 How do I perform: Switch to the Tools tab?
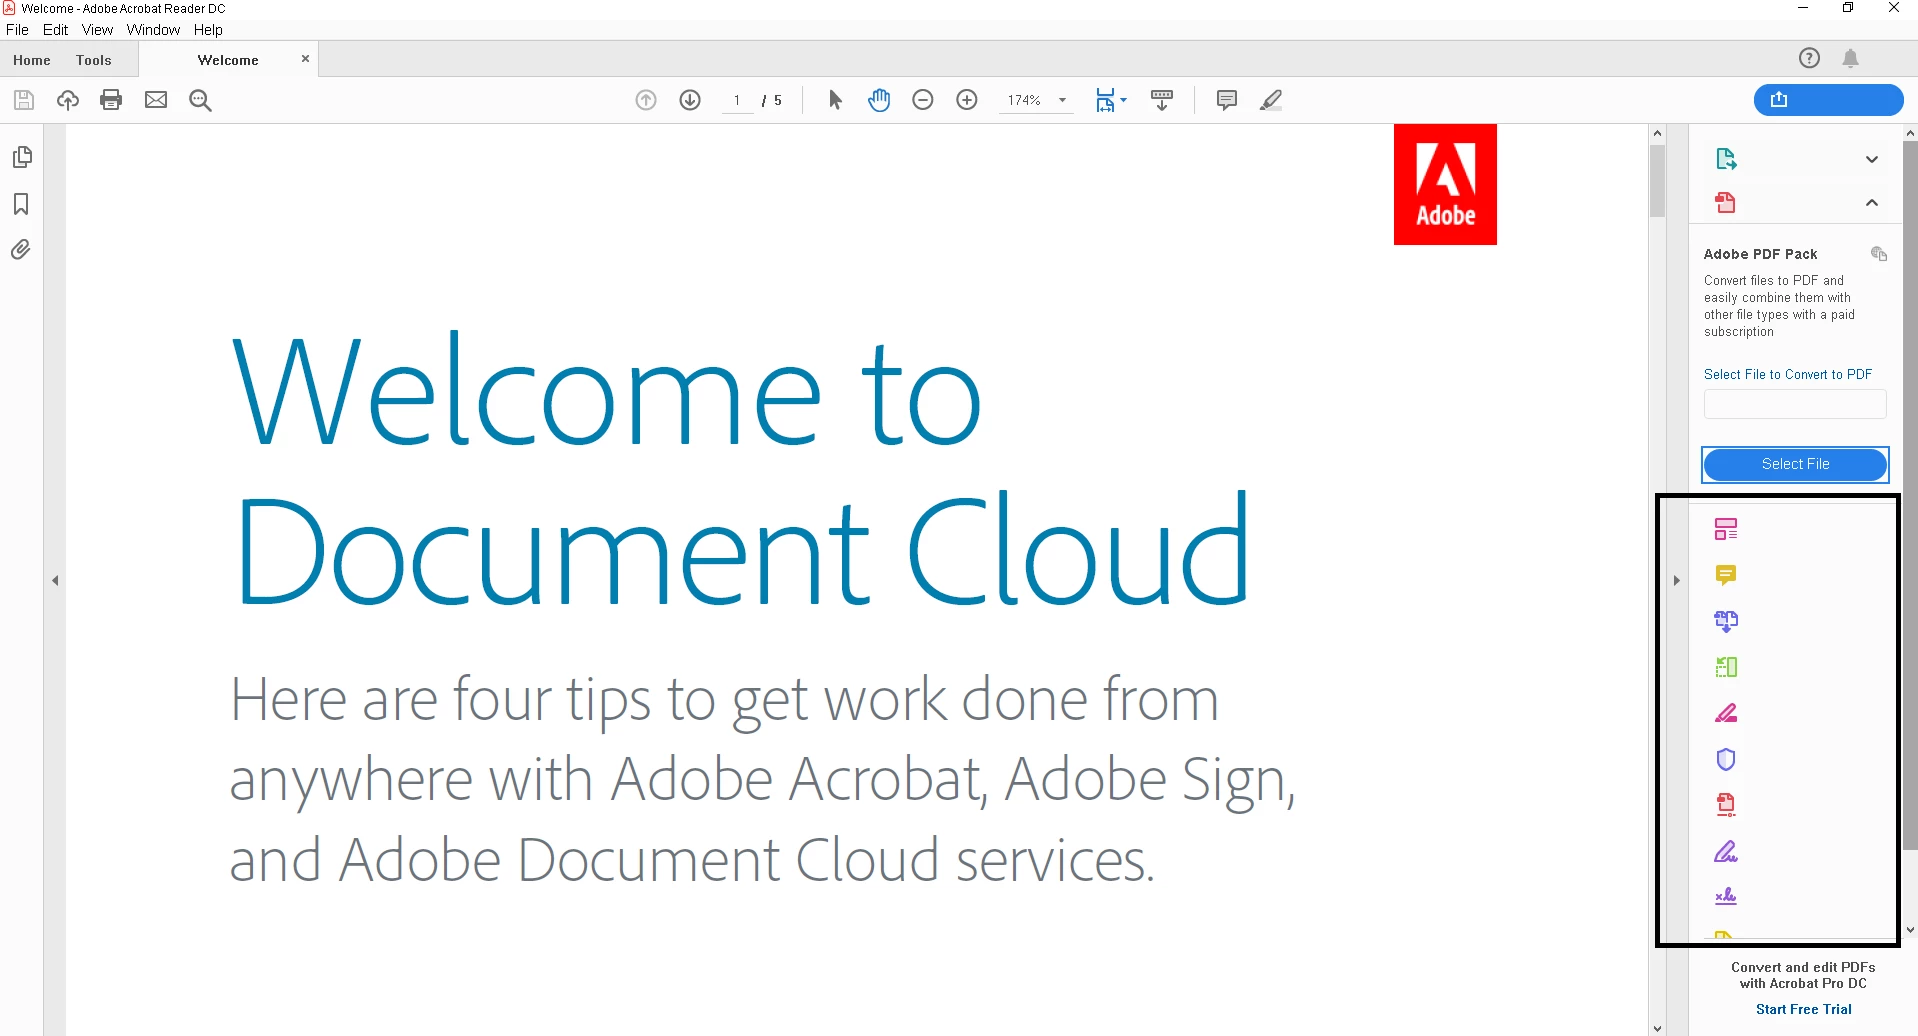click(x=94, y=60)
